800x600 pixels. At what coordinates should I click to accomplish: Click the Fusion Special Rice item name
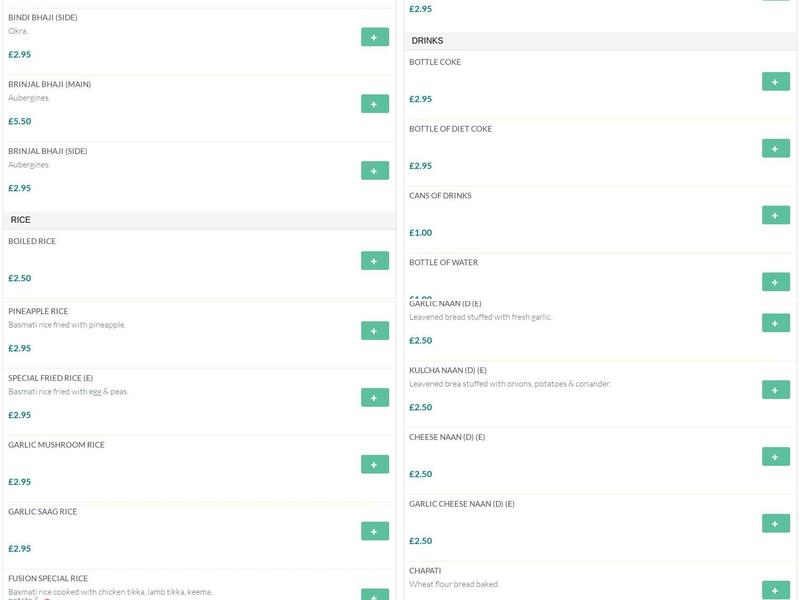click(48, 578)
